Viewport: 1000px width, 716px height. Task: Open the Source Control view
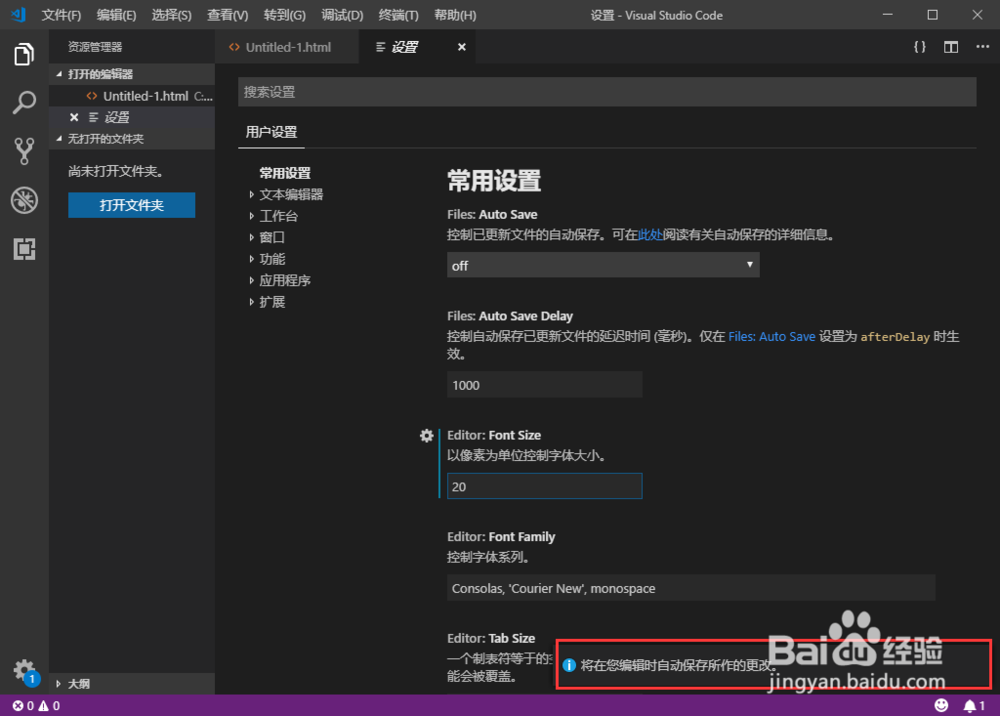24,151
